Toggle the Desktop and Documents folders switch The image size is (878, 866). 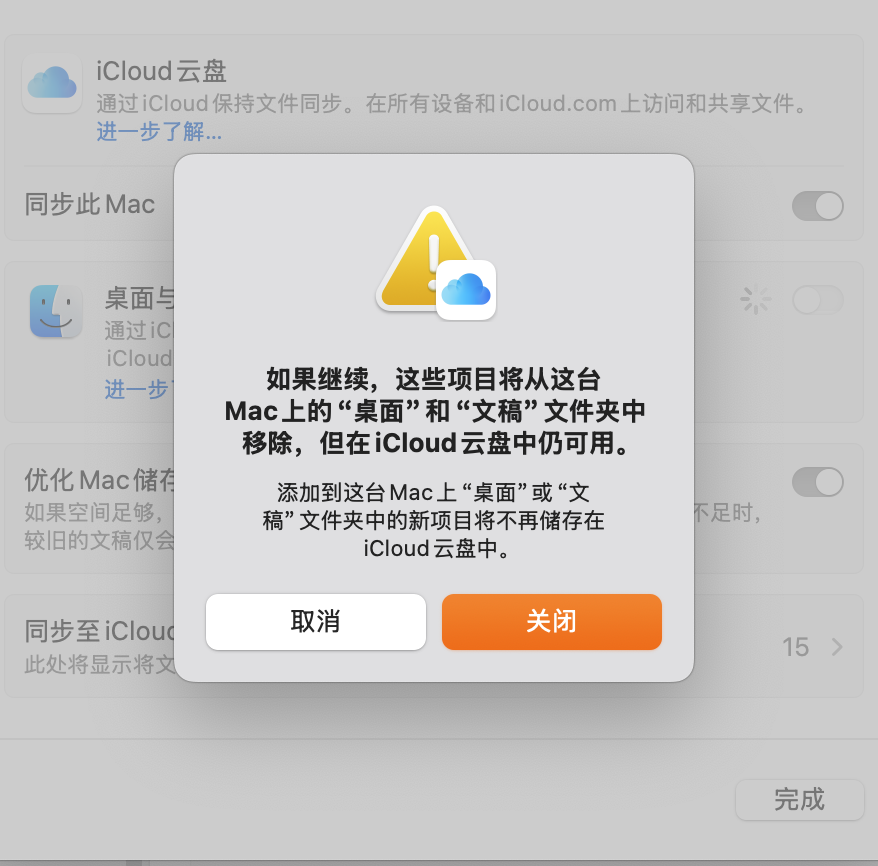pyautogui.click(x=818, y=300)
